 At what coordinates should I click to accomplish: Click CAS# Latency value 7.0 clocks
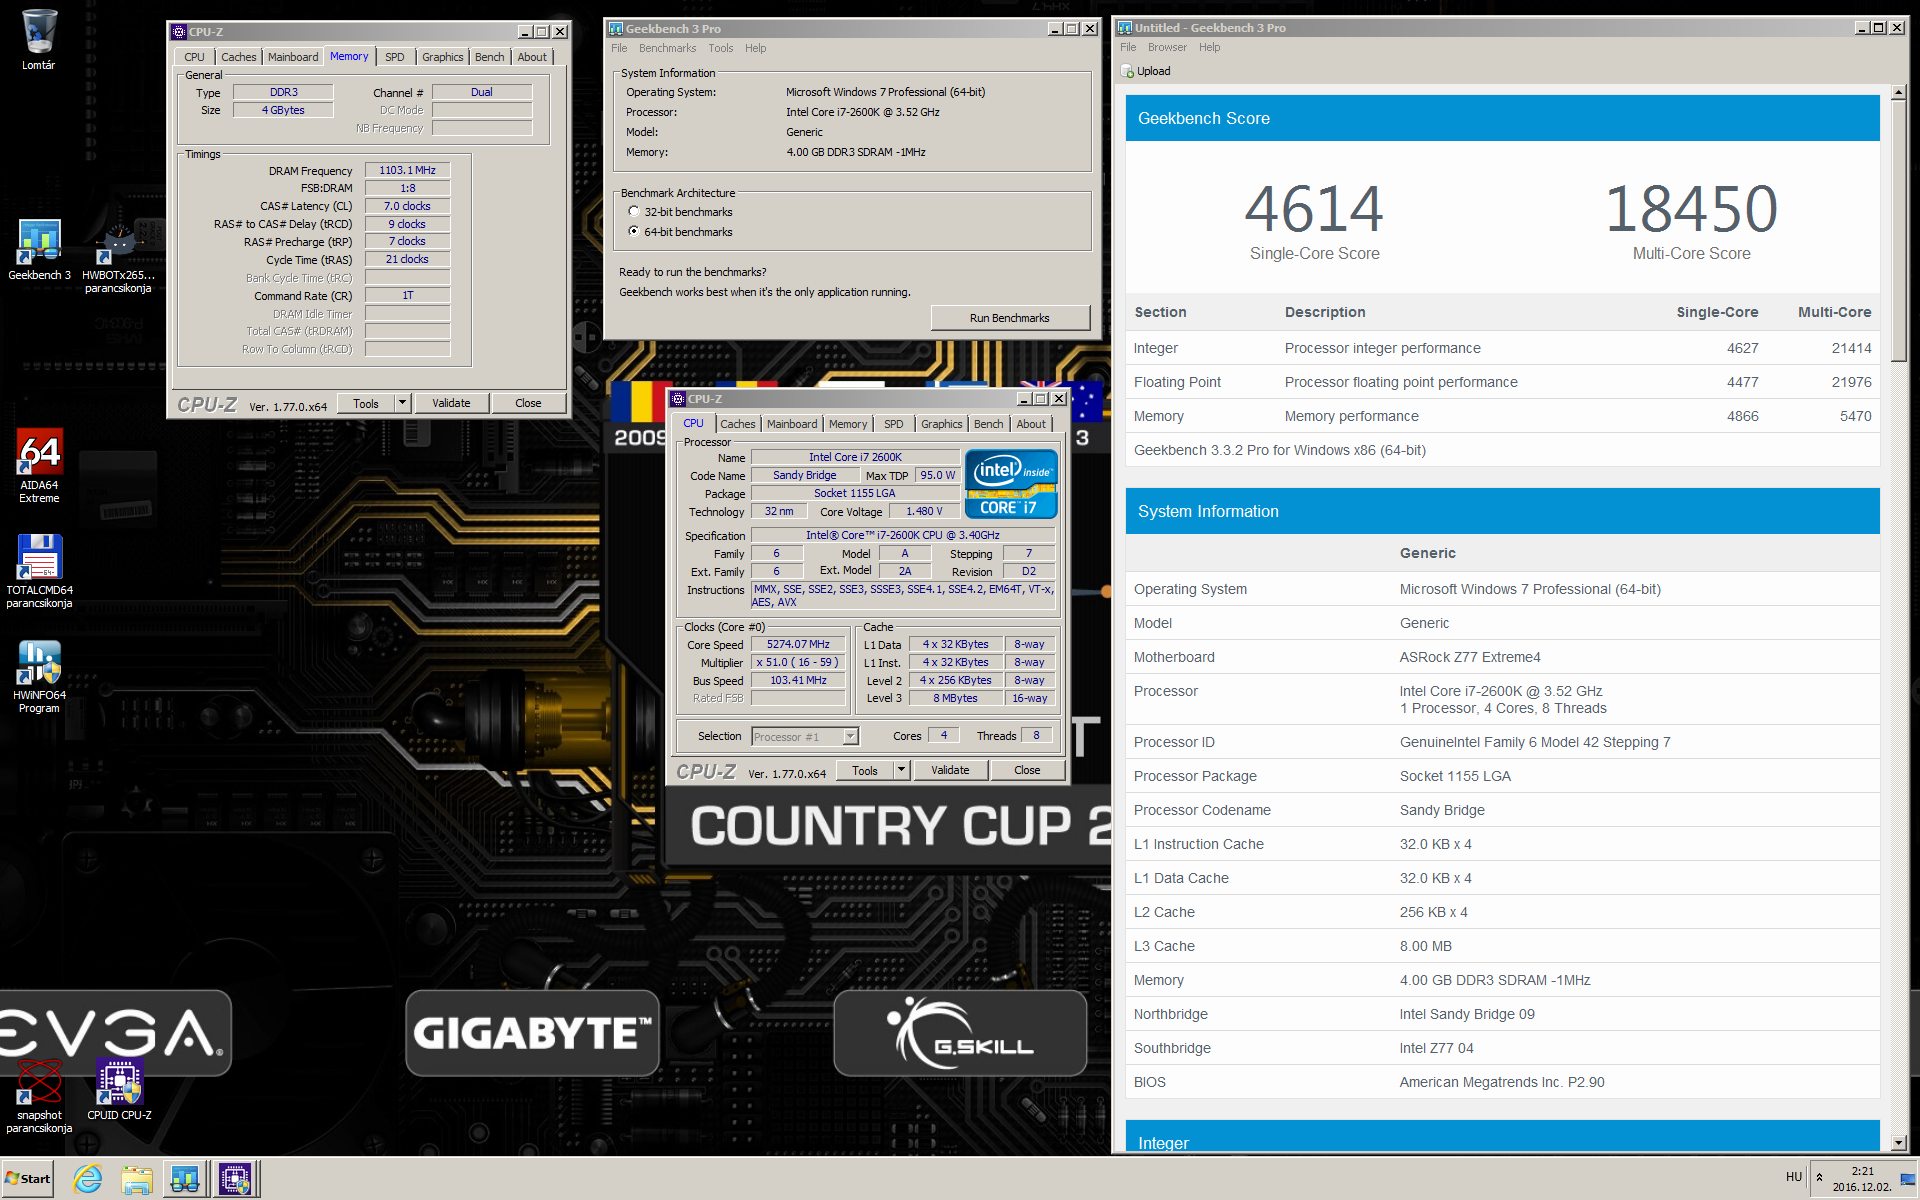[408, 206]
